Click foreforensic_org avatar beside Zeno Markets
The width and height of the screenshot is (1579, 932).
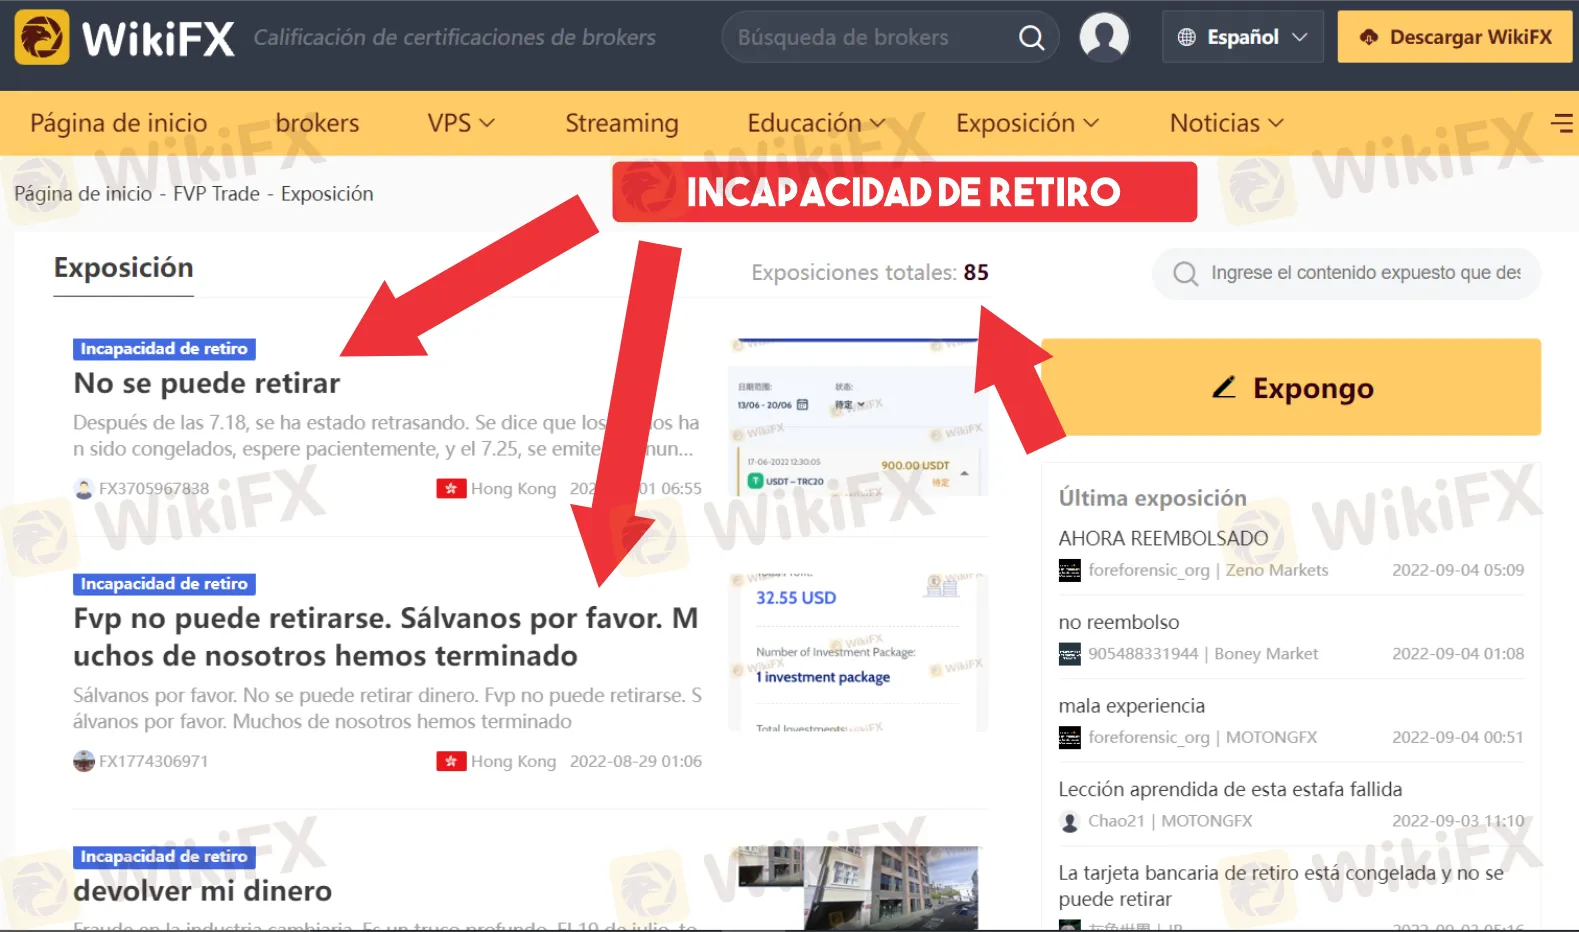pyautogui.click(x=1070, y=570)
